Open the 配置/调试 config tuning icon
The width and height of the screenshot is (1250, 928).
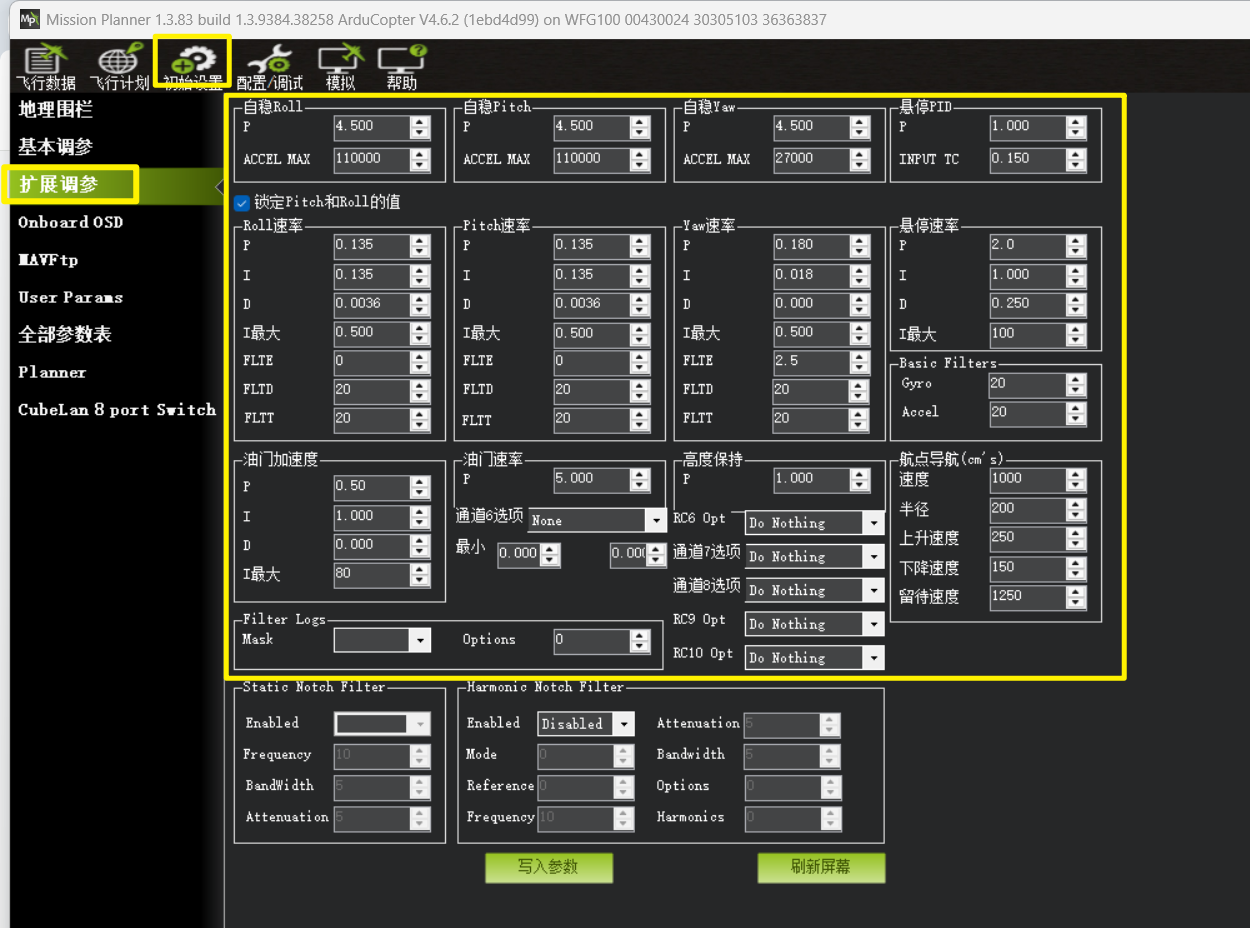(x=269, y=64)
